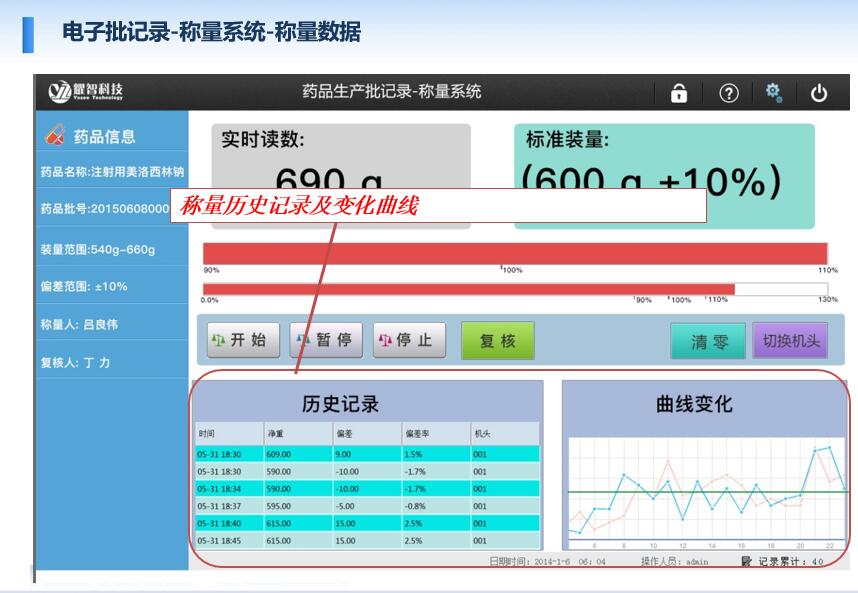The image size is (858, 593).
Task: Click the upper red weight progress bar
Action: (x=515, y=253)
